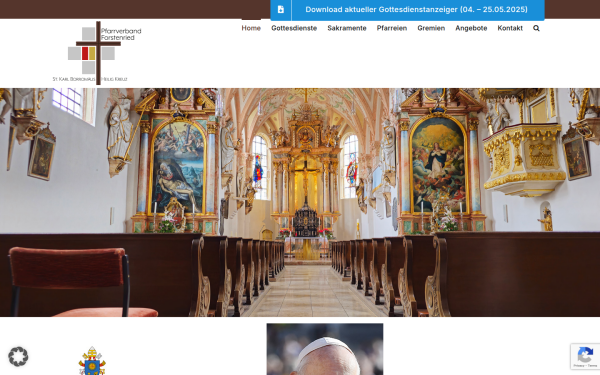Screen dimensions: 600x375
Task: Open the Gremien menu
Action: coord(431,28)
